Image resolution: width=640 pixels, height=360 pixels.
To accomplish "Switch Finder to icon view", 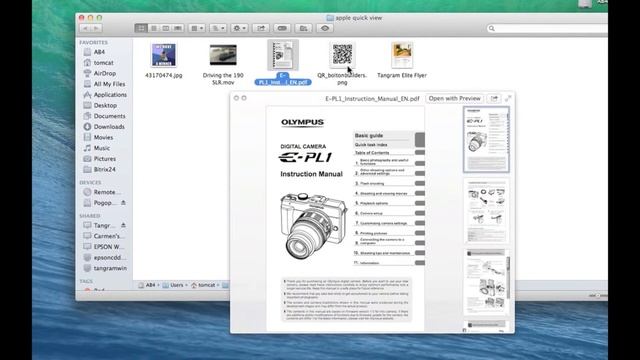I will point(141,28).
